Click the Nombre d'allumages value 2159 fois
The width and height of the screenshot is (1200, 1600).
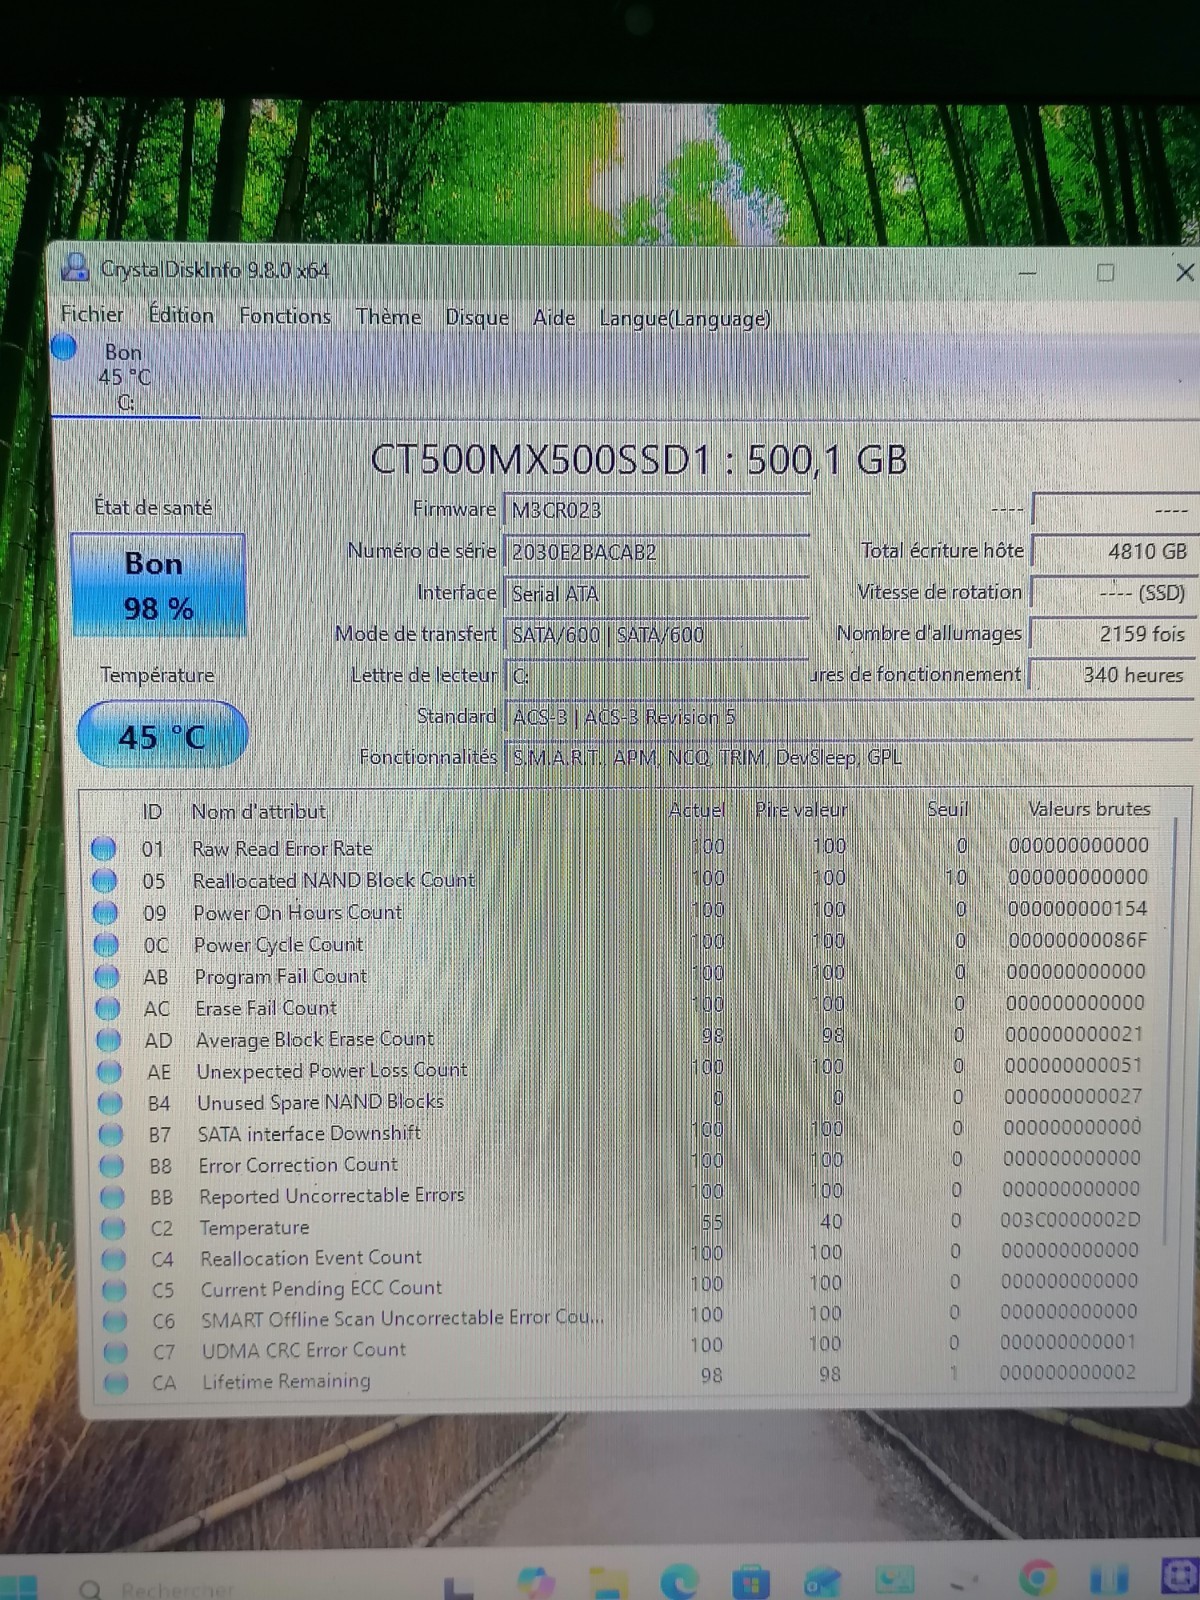coord(1112,634)
